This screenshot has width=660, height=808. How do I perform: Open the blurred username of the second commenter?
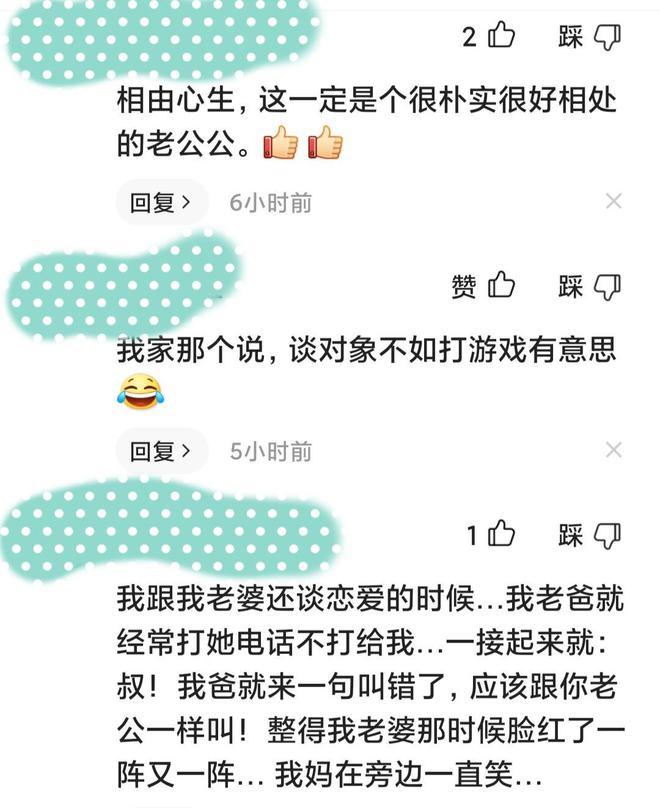coord(124,287)
